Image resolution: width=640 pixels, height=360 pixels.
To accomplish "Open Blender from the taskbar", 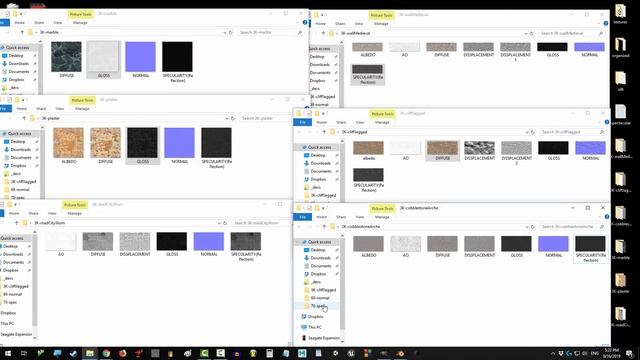I will tap(400, 353).
